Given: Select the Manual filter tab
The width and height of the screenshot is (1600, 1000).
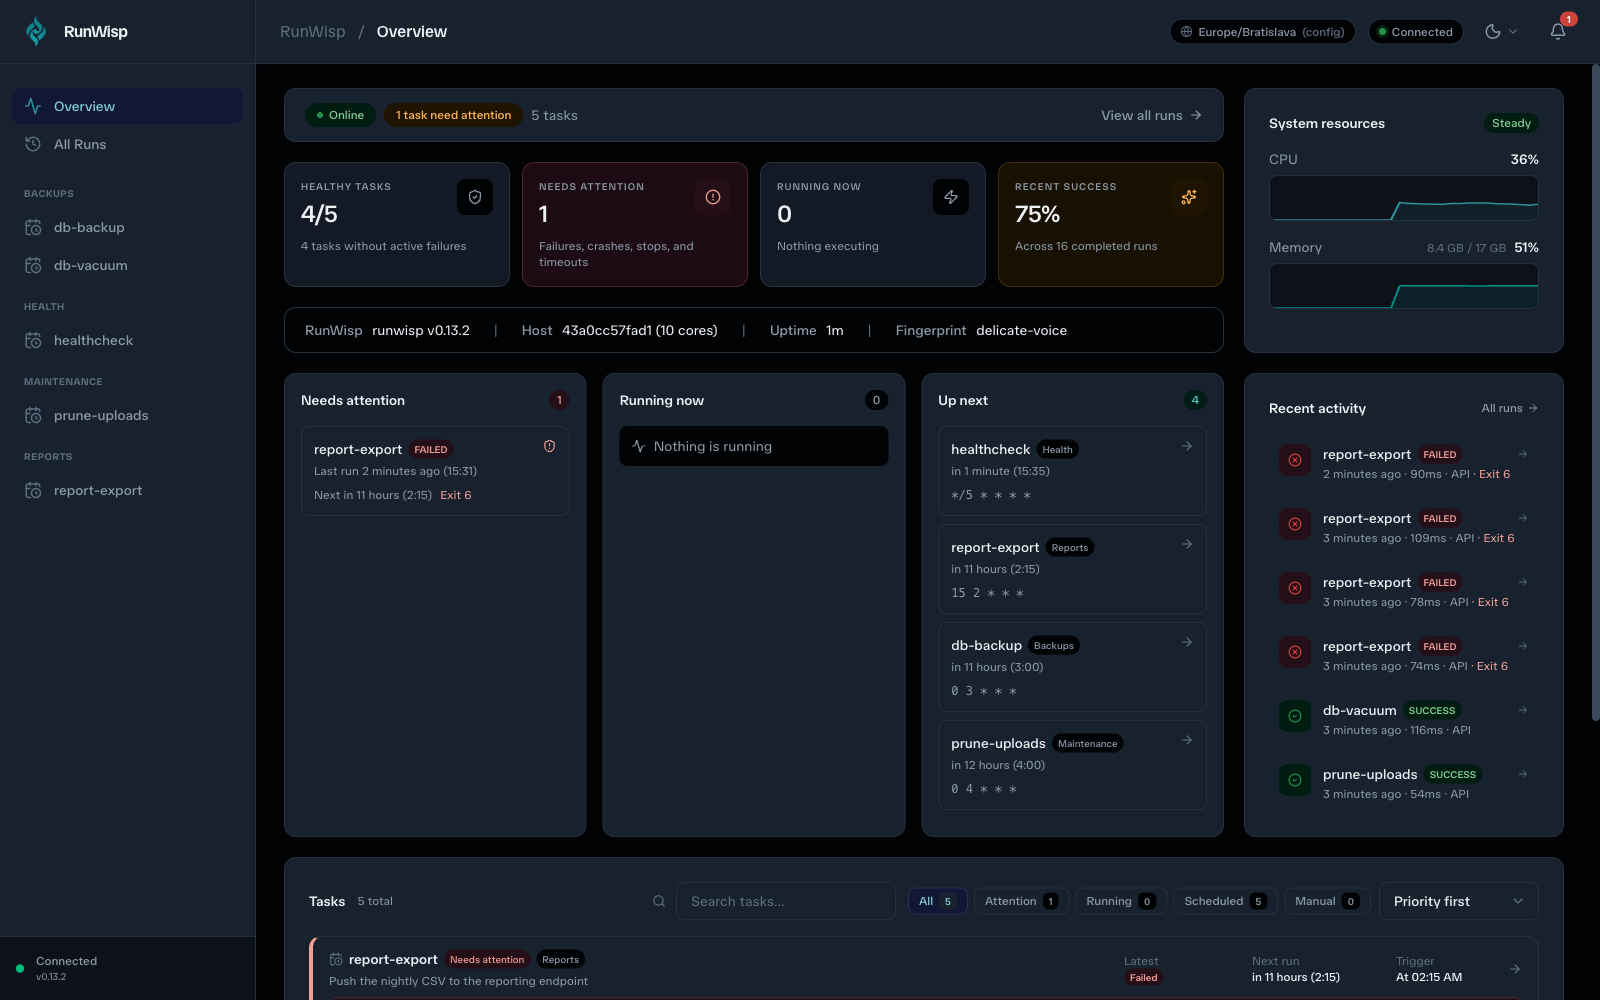Looking at the screenshot, I should [1327, 901].
